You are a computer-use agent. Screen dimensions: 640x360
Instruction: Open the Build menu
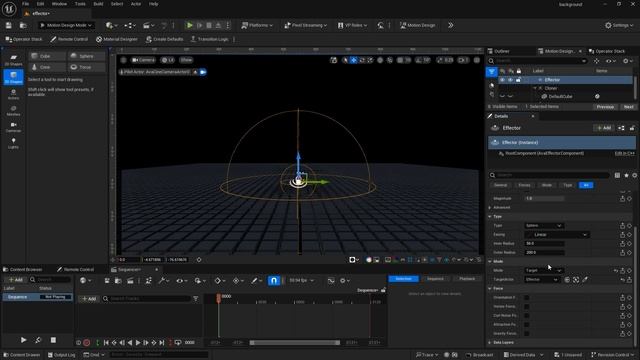click(x=98, y=4)
